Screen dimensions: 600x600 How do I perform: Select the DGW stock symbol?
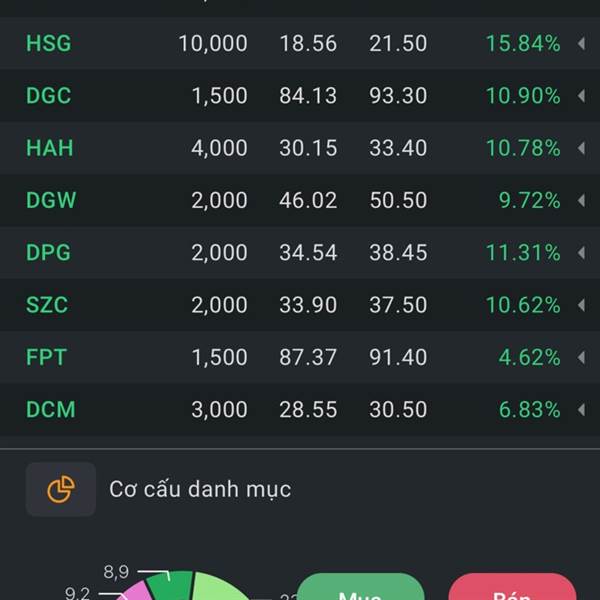51,201
